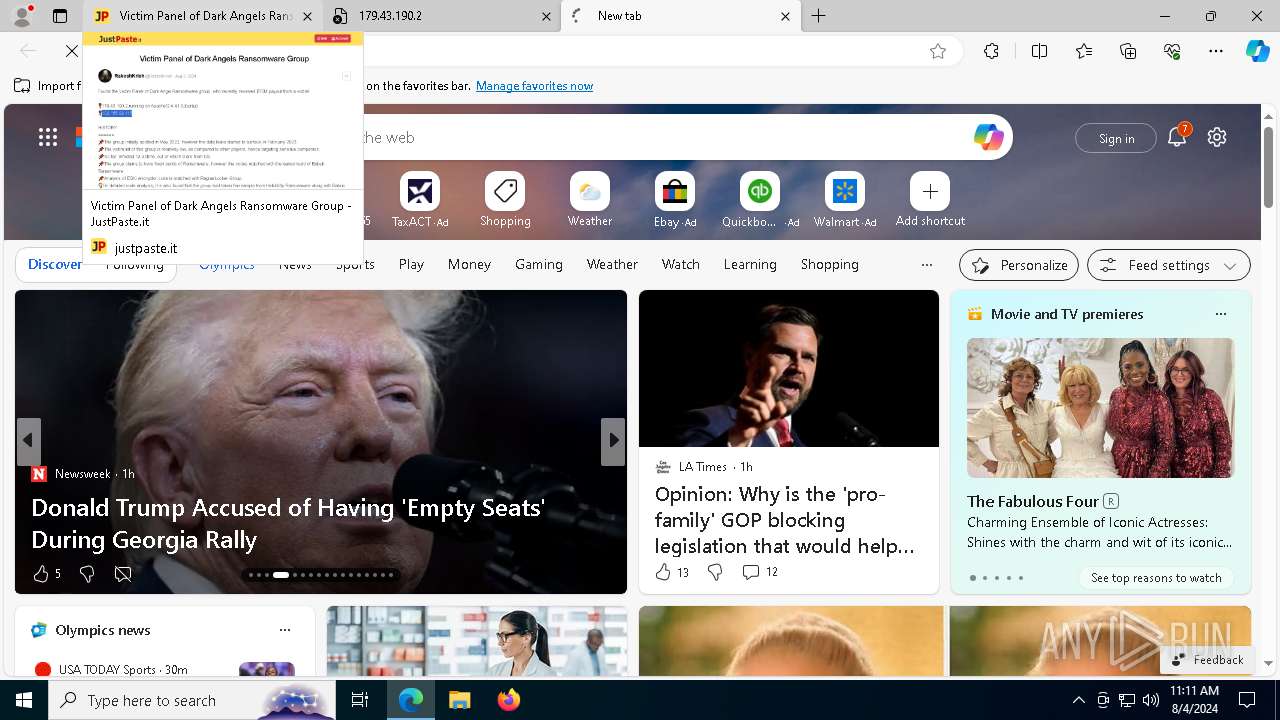
Task: Launch the Copilot sidebar icon
Action: 1257,51
